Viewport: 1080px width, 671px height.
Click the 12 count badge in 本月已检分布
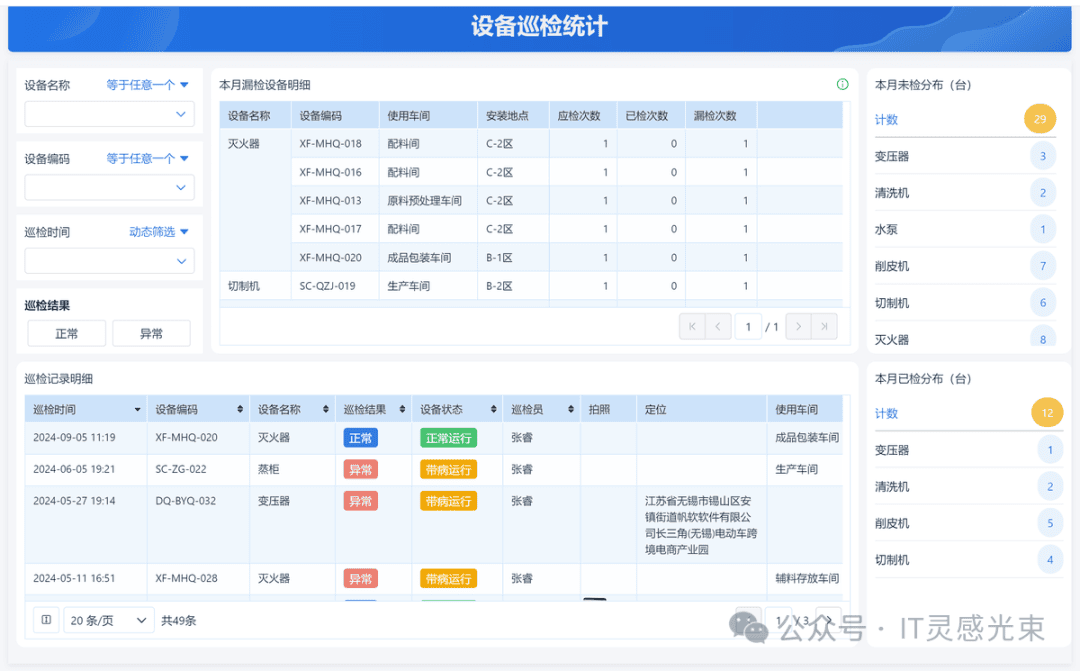click(x=1047, y=413)
